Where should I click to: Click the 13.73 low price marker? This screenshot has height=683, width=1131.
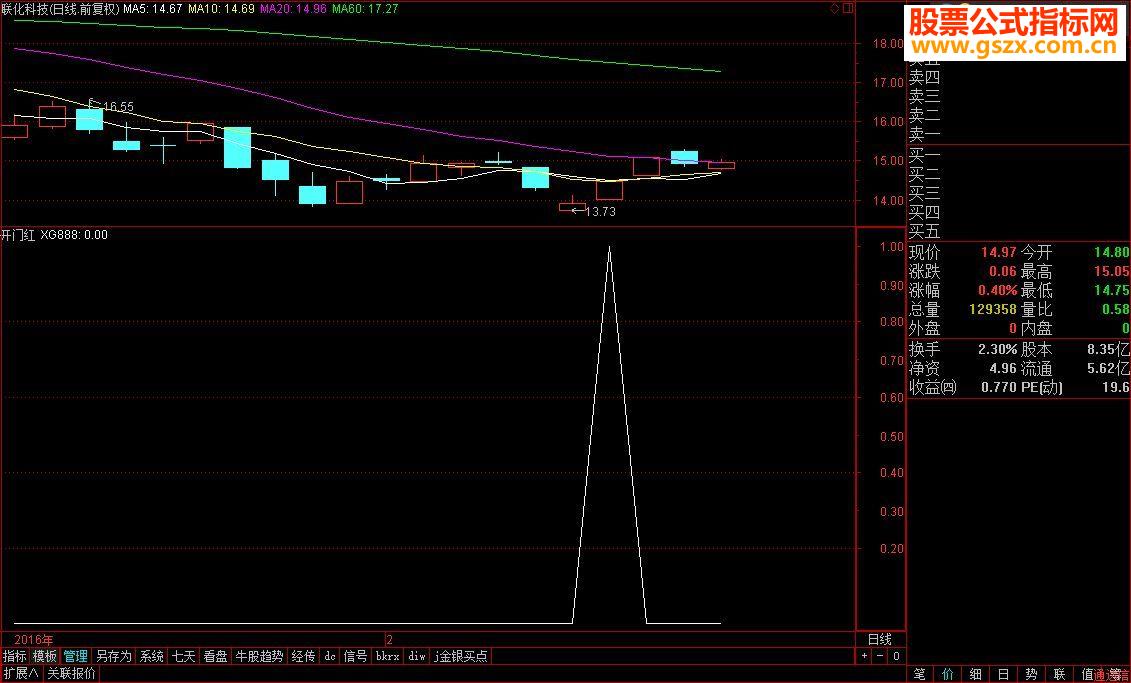click(x=600, y=211)
